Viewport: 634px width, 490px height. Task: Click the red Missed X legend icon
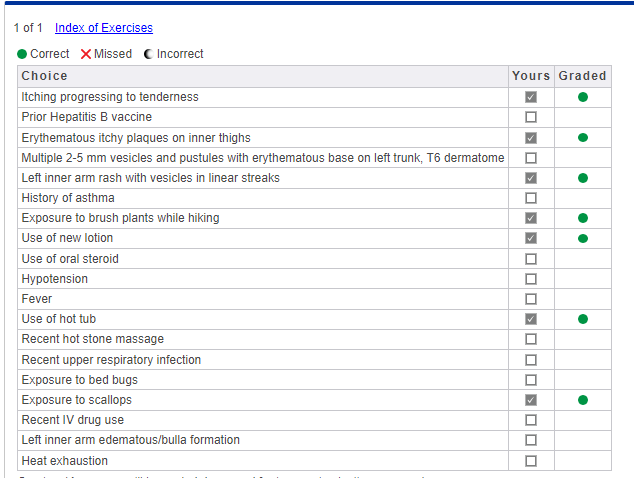point(86,54)
